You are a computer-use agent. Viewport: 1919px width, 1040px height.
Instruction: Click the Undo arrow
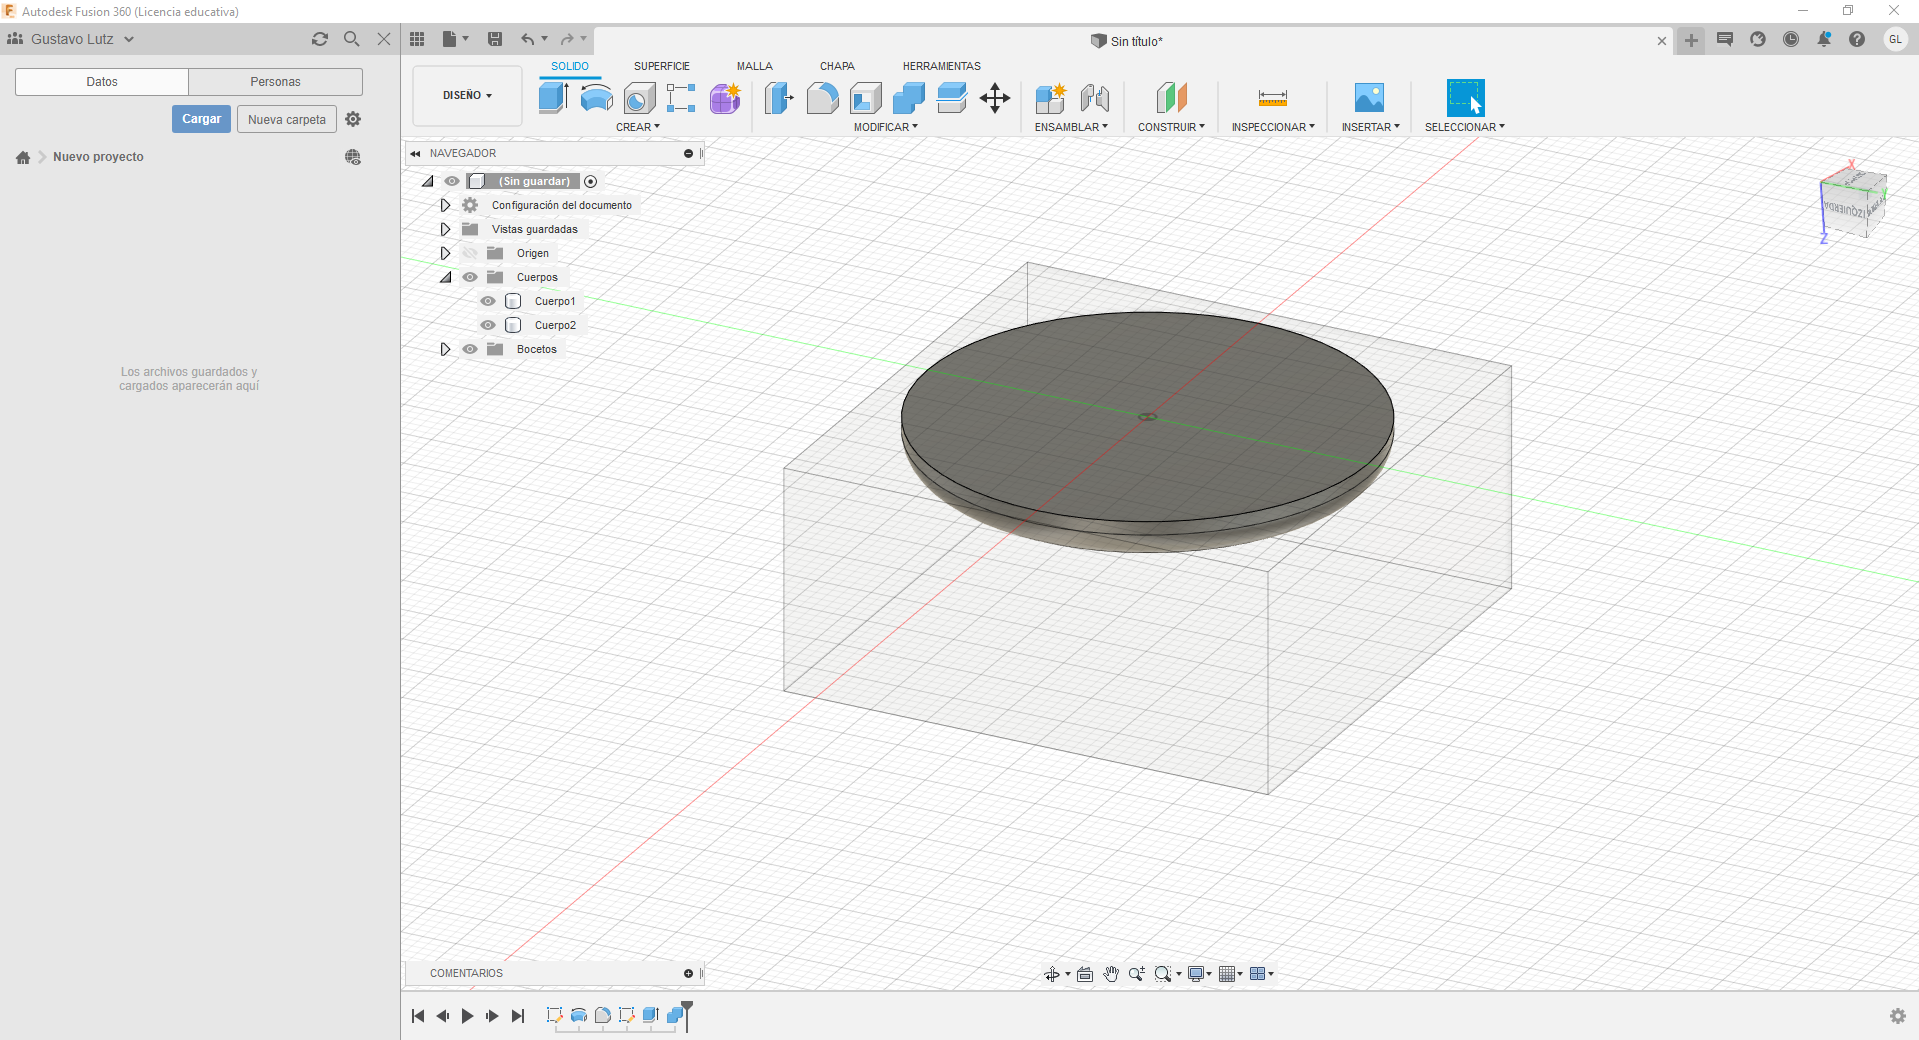click(x=527, y=39)
